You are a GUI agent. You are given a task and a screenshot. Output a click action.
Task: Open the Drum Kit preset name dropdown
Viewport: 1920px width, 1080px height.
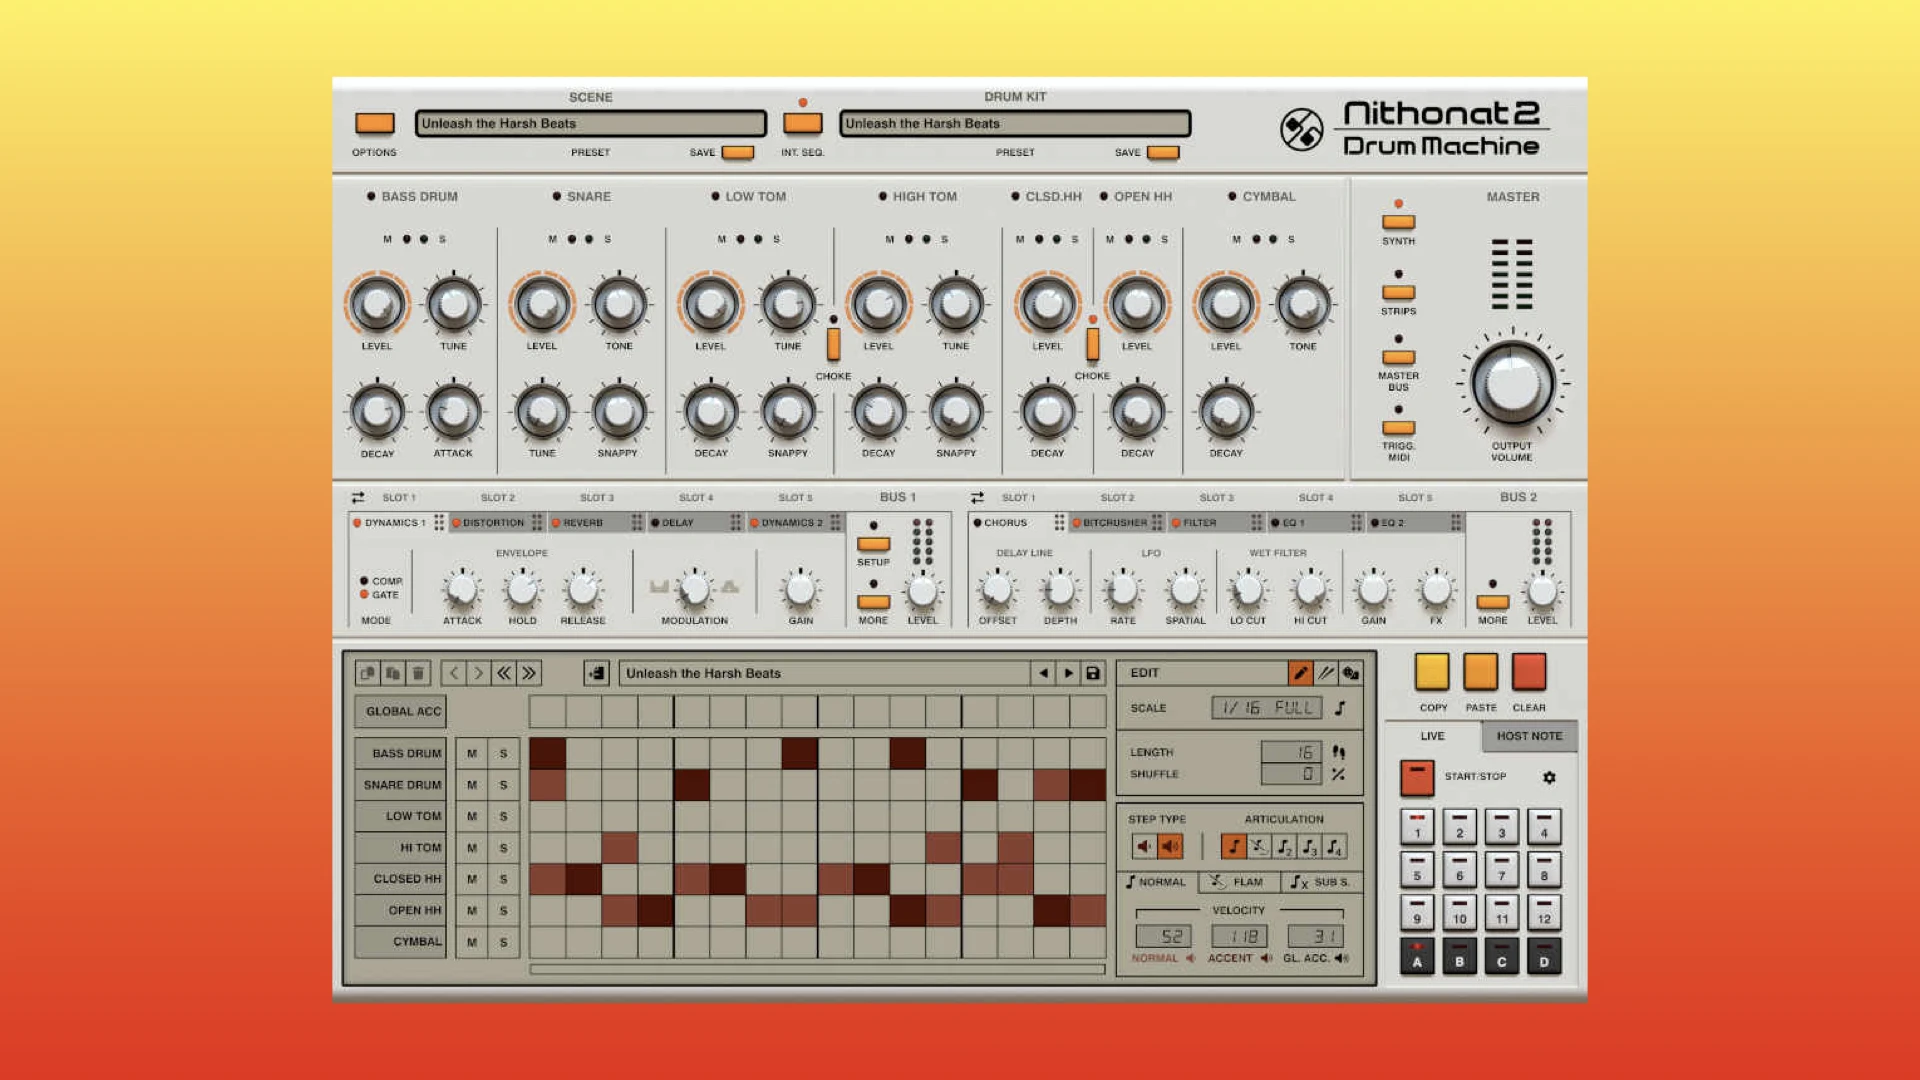[x=1014, y=123]
